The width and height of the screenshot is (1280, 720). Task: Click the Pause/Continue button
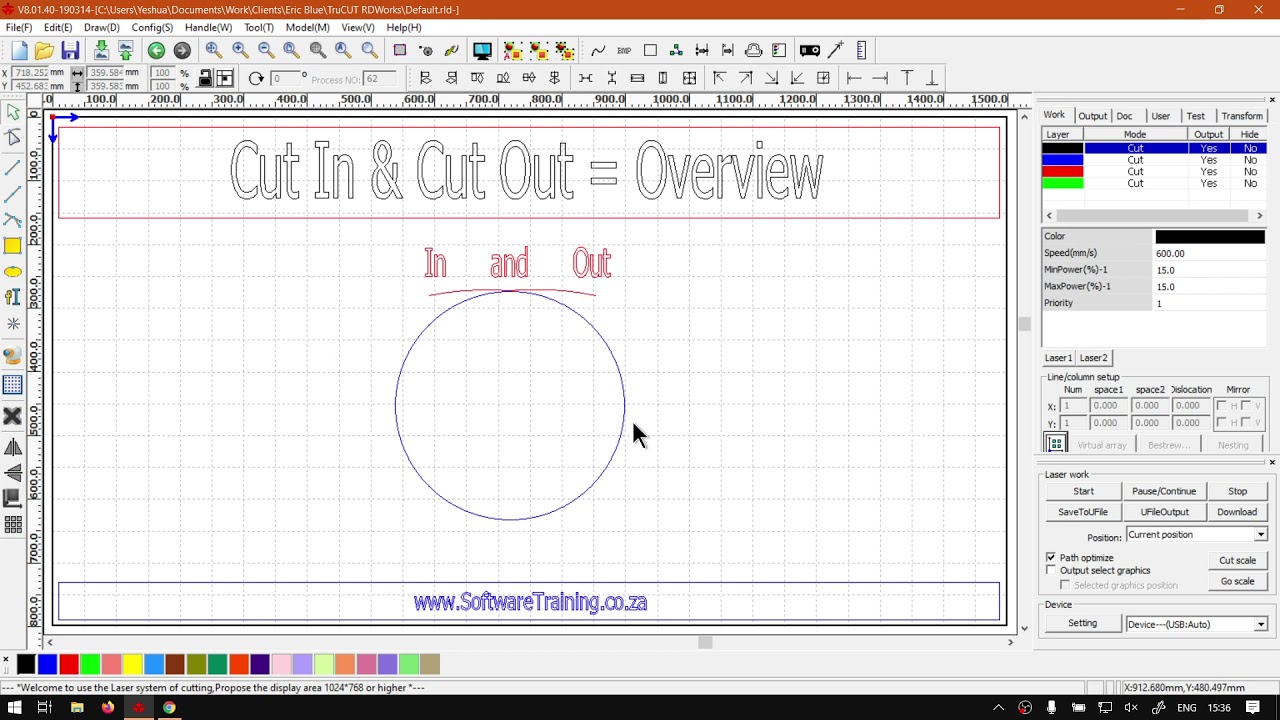pyautogui.click(x=1164, y=491)
